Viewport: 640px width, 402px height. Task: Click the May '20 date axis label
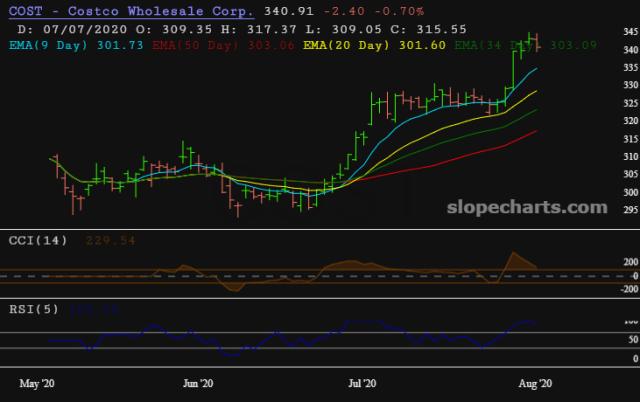(37, 383)
